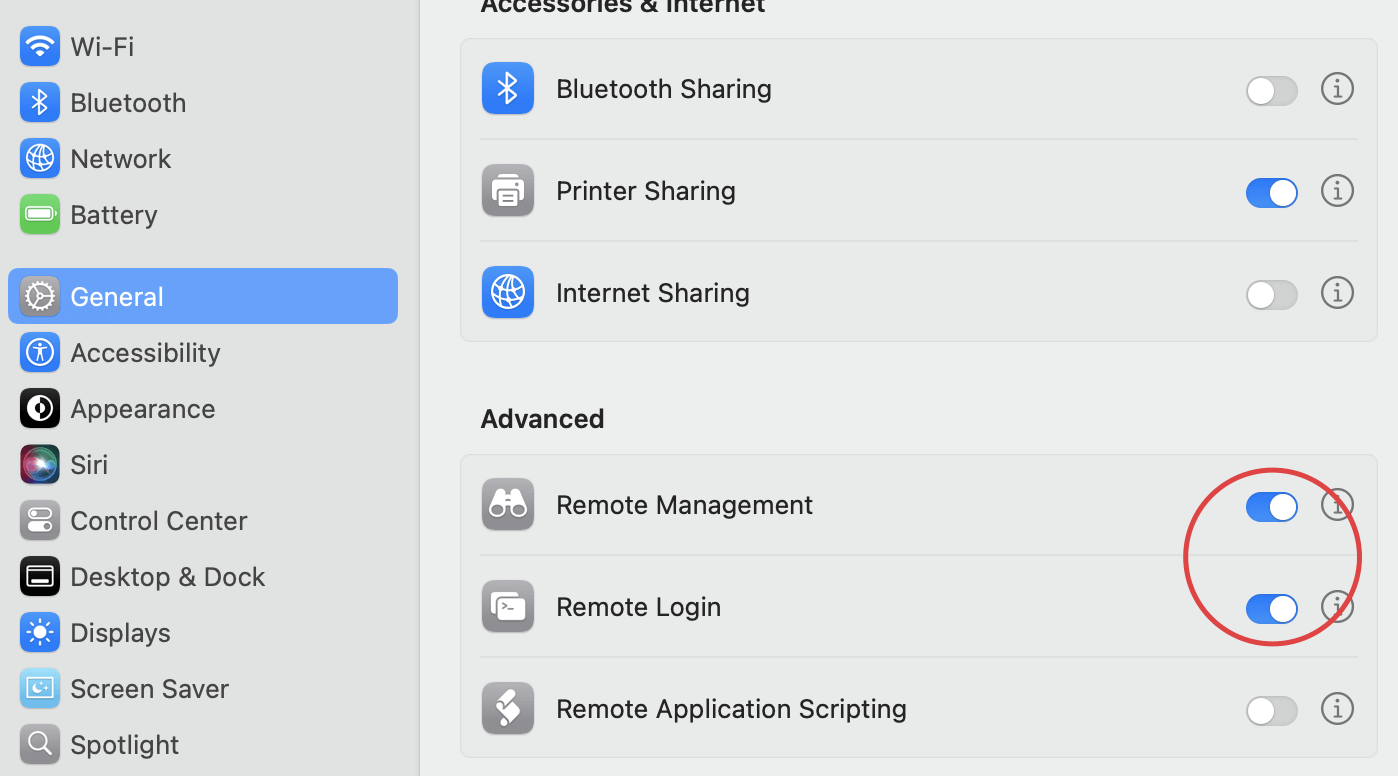
Task: Open Battery settings in sidebar
Action: pos(113,215)
